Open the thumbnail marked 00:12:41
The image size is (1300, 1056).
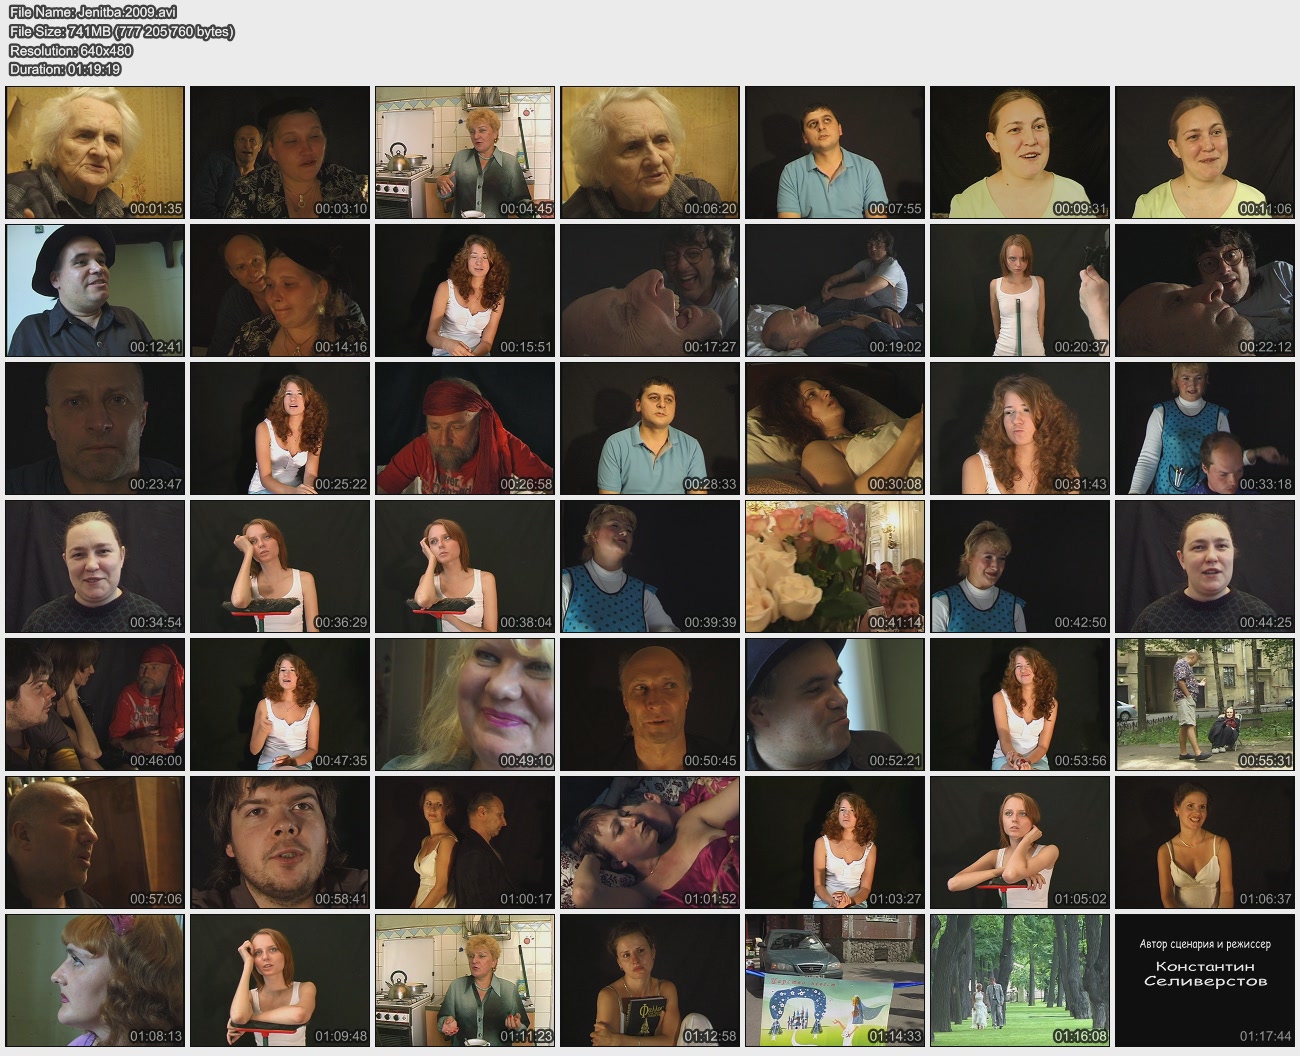tap(95, 290)
